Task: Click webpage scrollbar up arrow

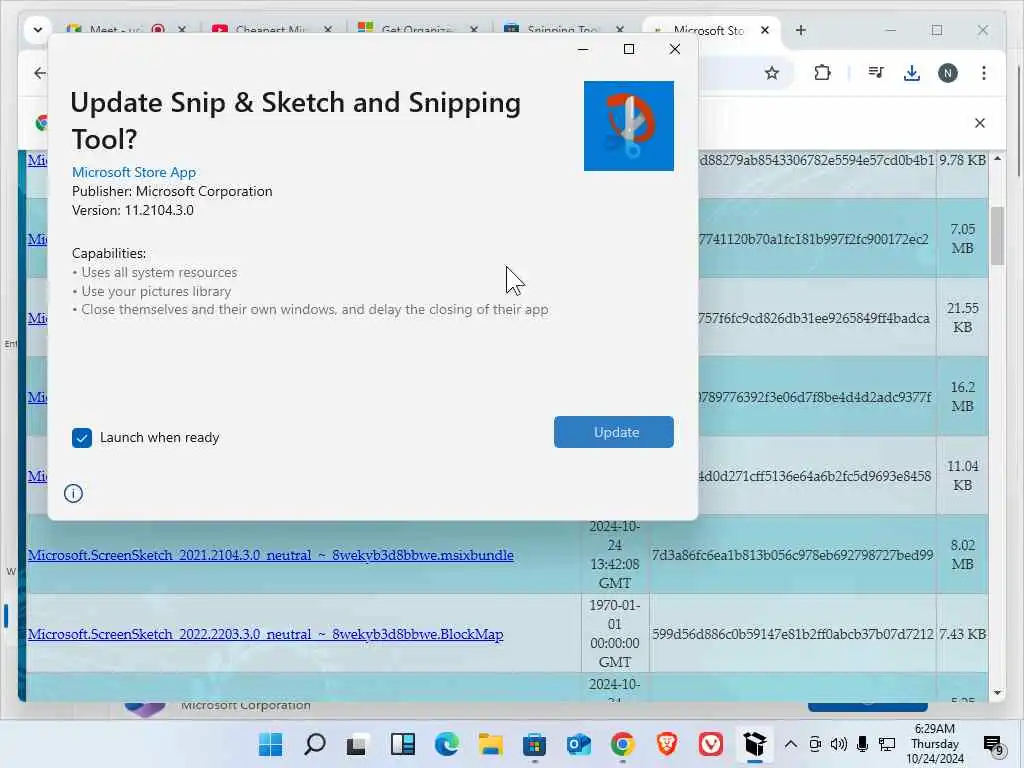Action: click(x=997, y=159)
